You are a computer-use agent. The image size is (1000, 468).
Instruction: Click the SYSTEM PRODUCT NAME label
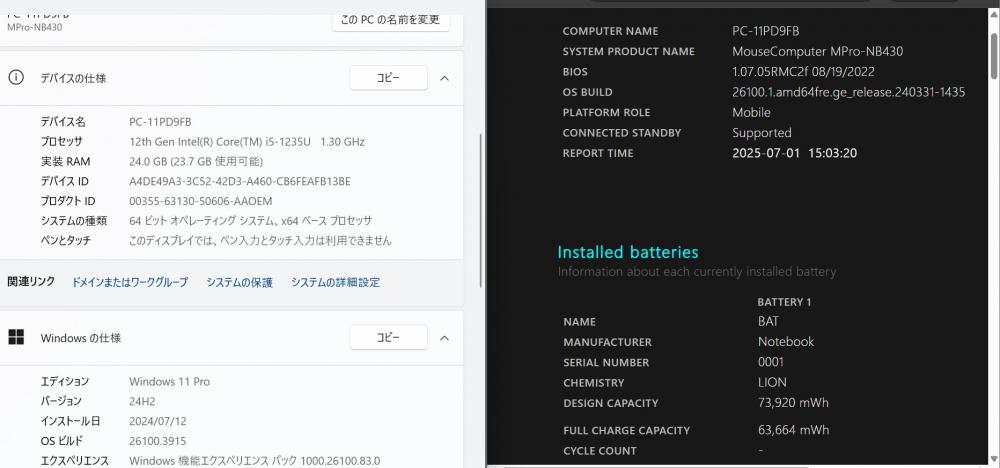628,51
